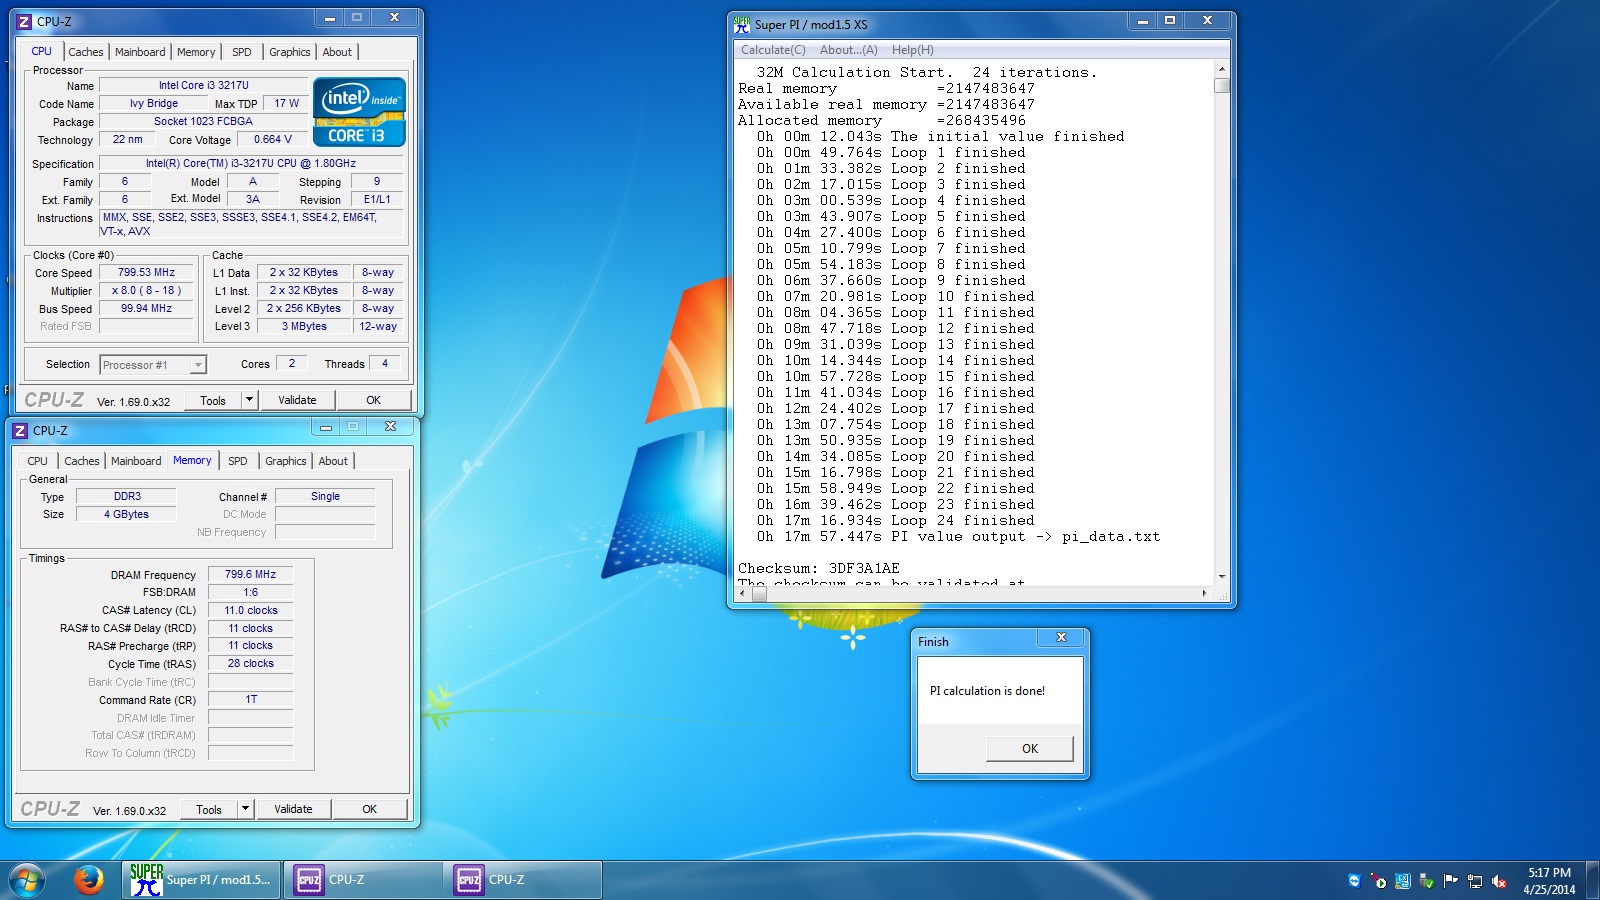Click Tools button in the top CPU-Z window
The height and width of the screenshot is (900, 1600).
(213, 400)
